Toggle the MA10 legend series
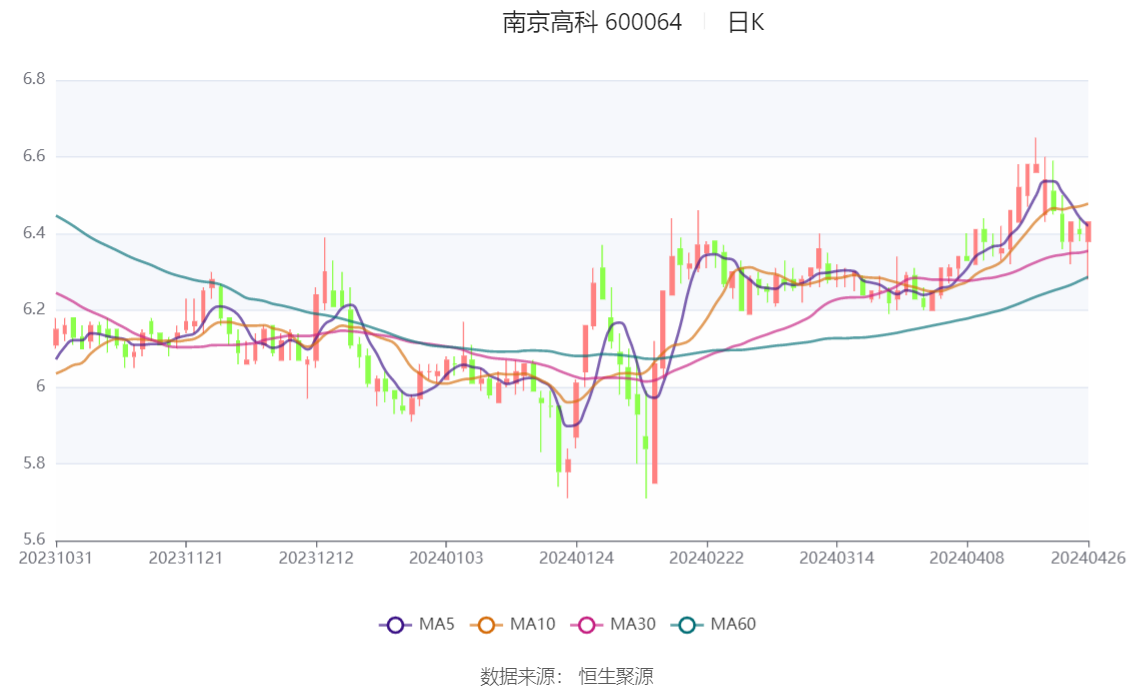Viewport: 1134px width, 689px height. (513, 625)
